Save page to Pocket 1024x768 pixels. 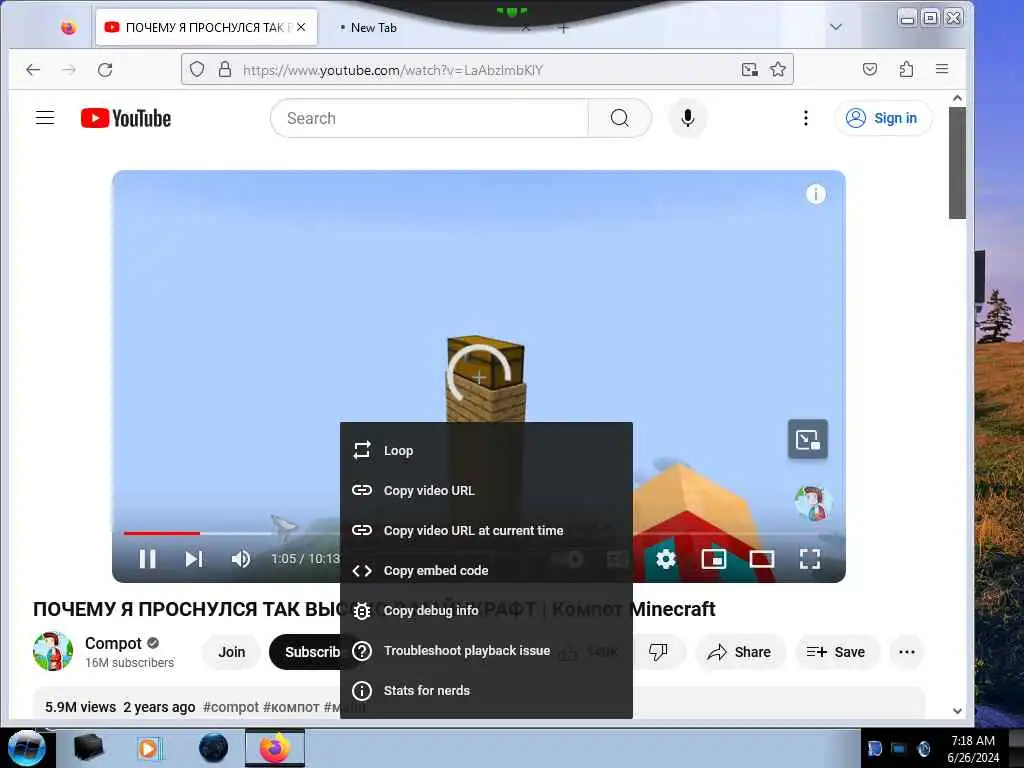pyautogui.click(x=870, y=69)
